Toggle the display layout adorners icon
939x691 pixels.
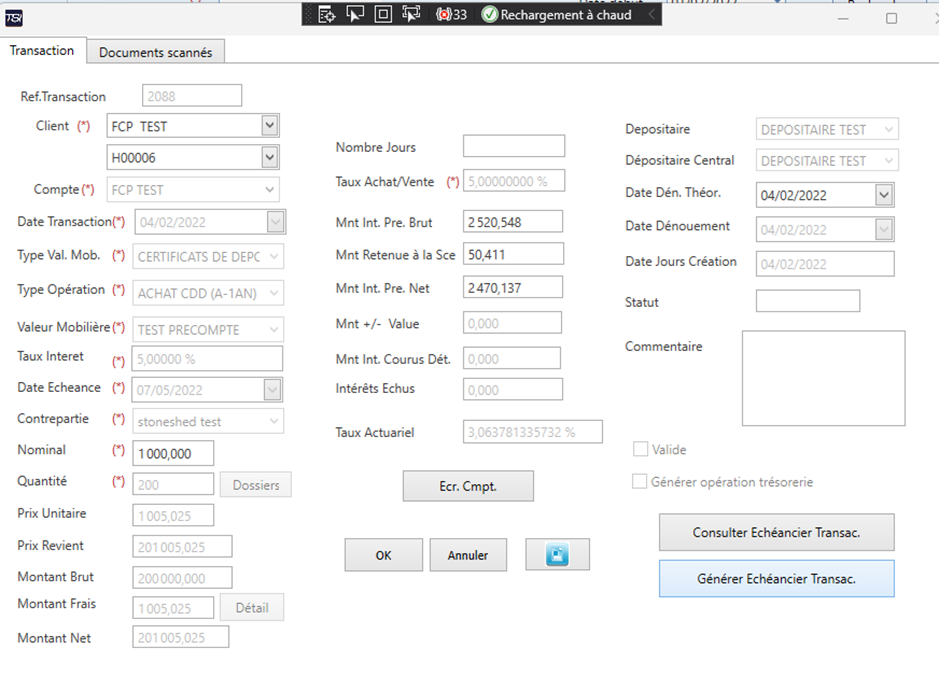click(383, 14)
